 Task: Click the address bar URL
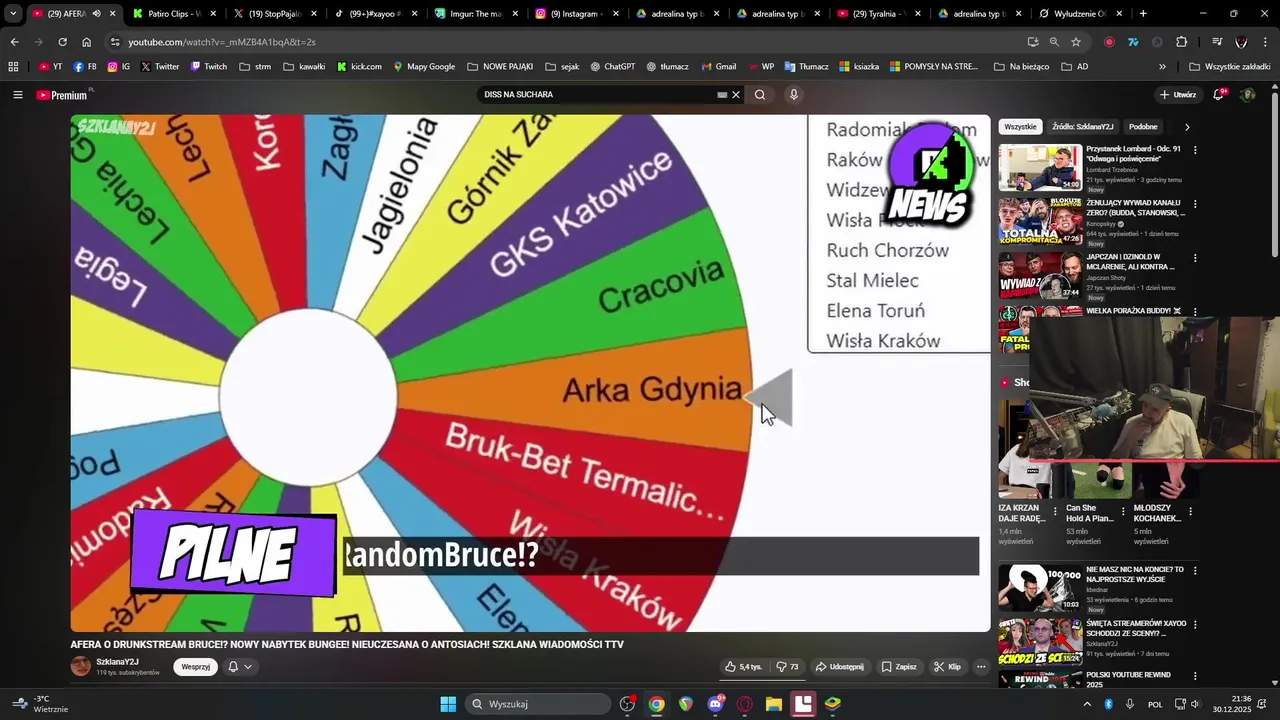coord(222,42)
